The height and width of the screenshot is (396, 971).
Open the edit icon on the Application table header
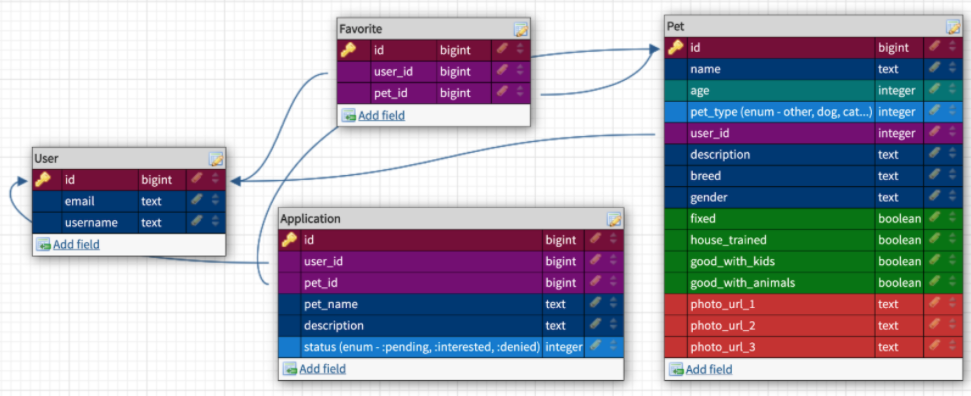[x=614, y=219]
